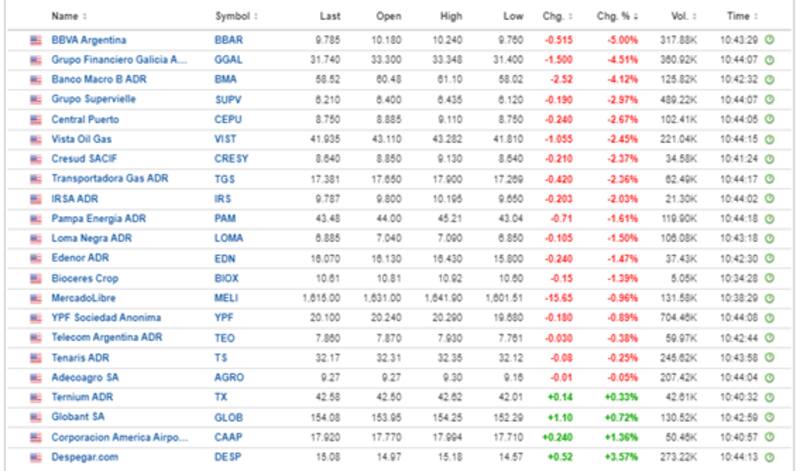This screenshot has width=800, height=471.
Task: Click the clock status icon in the Despegar.com row
Action: click(770, 457)
